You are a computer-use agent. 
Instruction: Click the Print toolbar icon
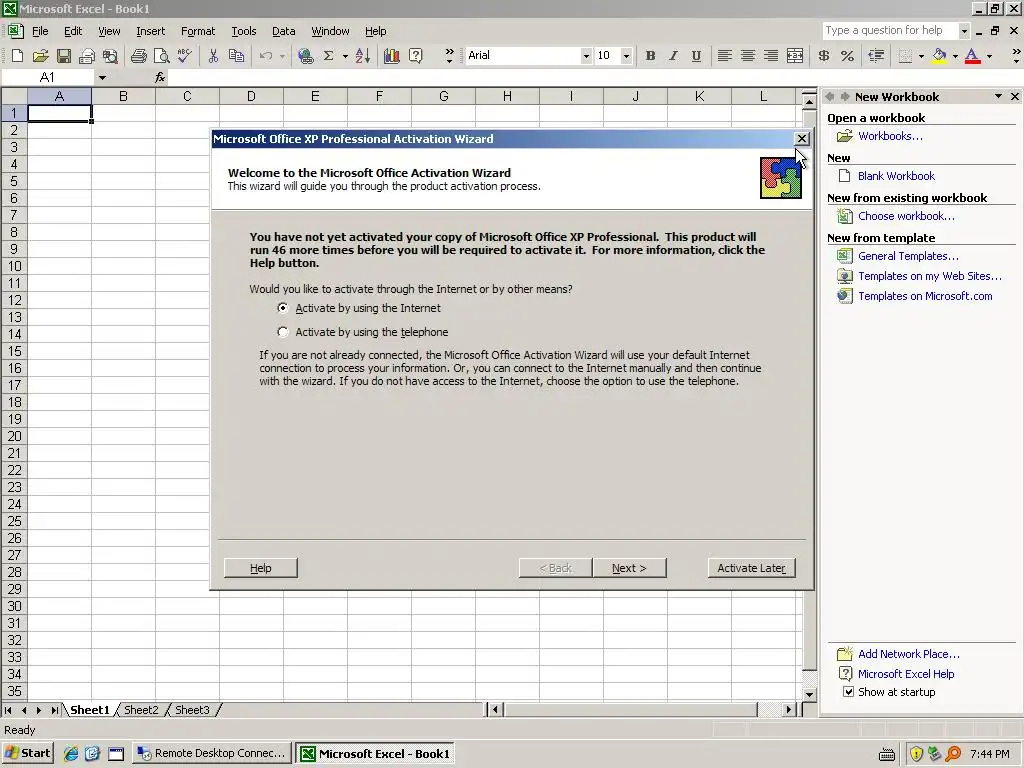coord(138,56)
